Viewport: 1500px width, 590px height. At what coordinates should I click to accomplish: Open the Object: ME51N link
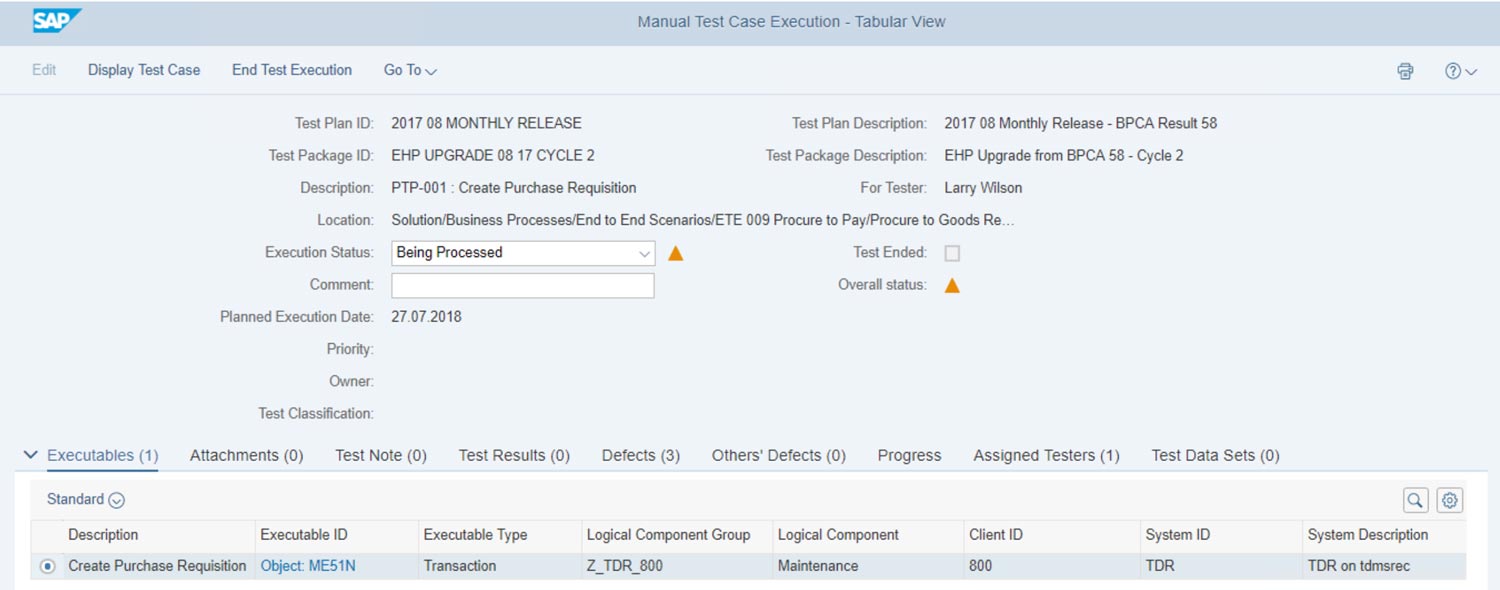pos(308,566)
